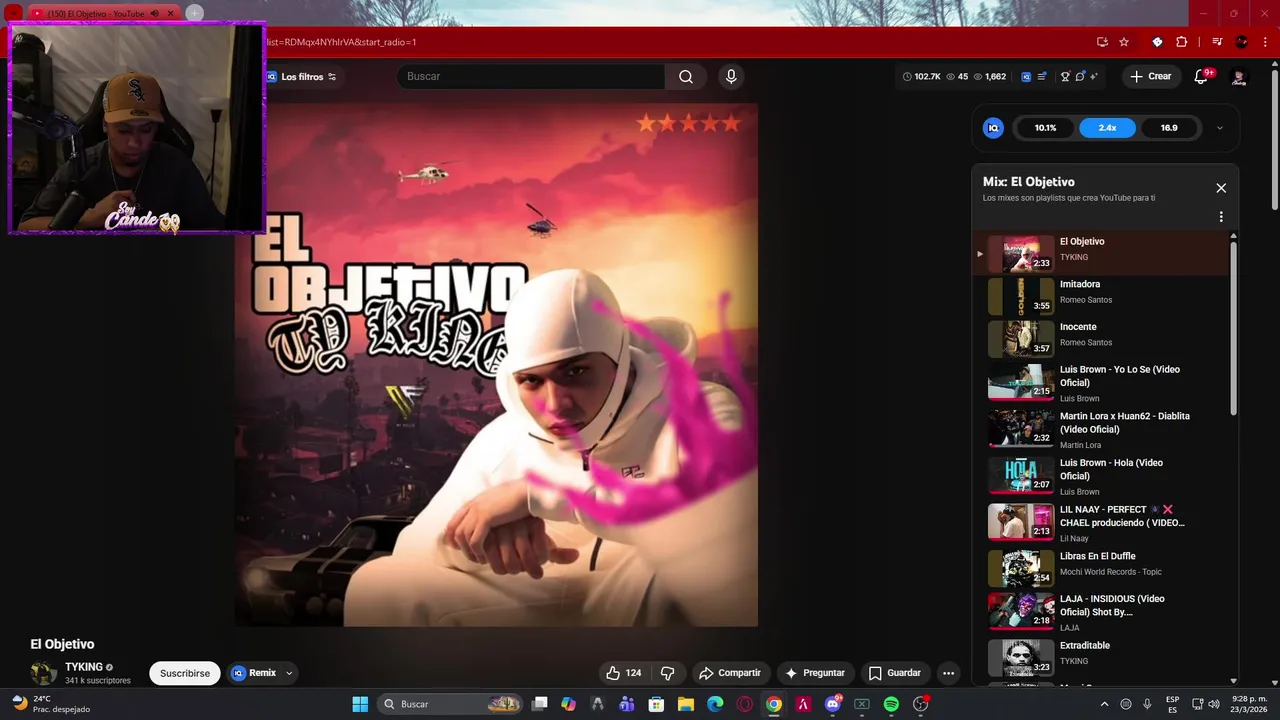This screenshot has height=720, width=1280.
Task: Click the Guardar button
Action: pyautogui.click(x=894, y=673)
